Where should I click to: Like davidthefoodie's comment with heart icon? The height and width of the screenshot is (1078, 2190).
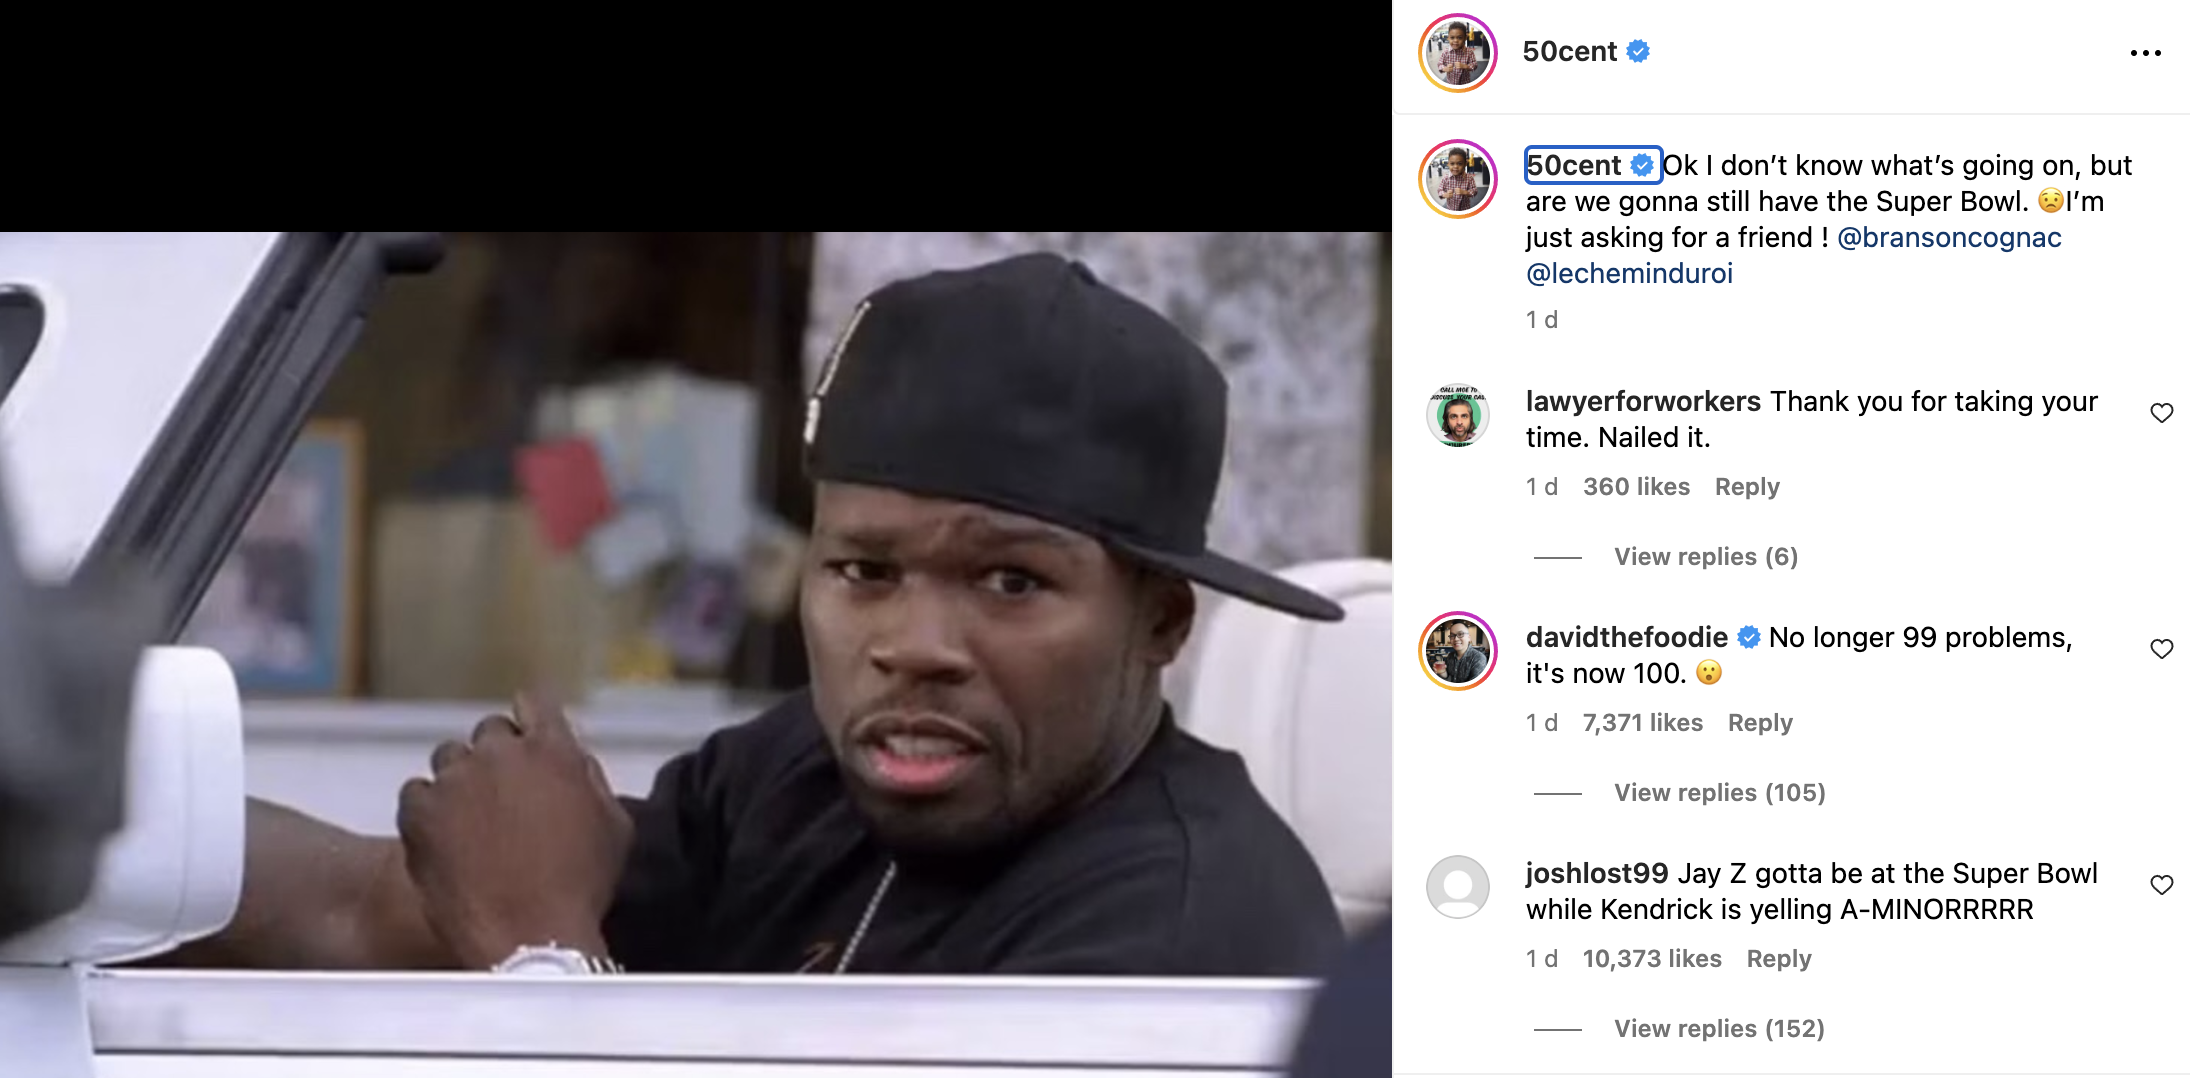click(2161, 649)
